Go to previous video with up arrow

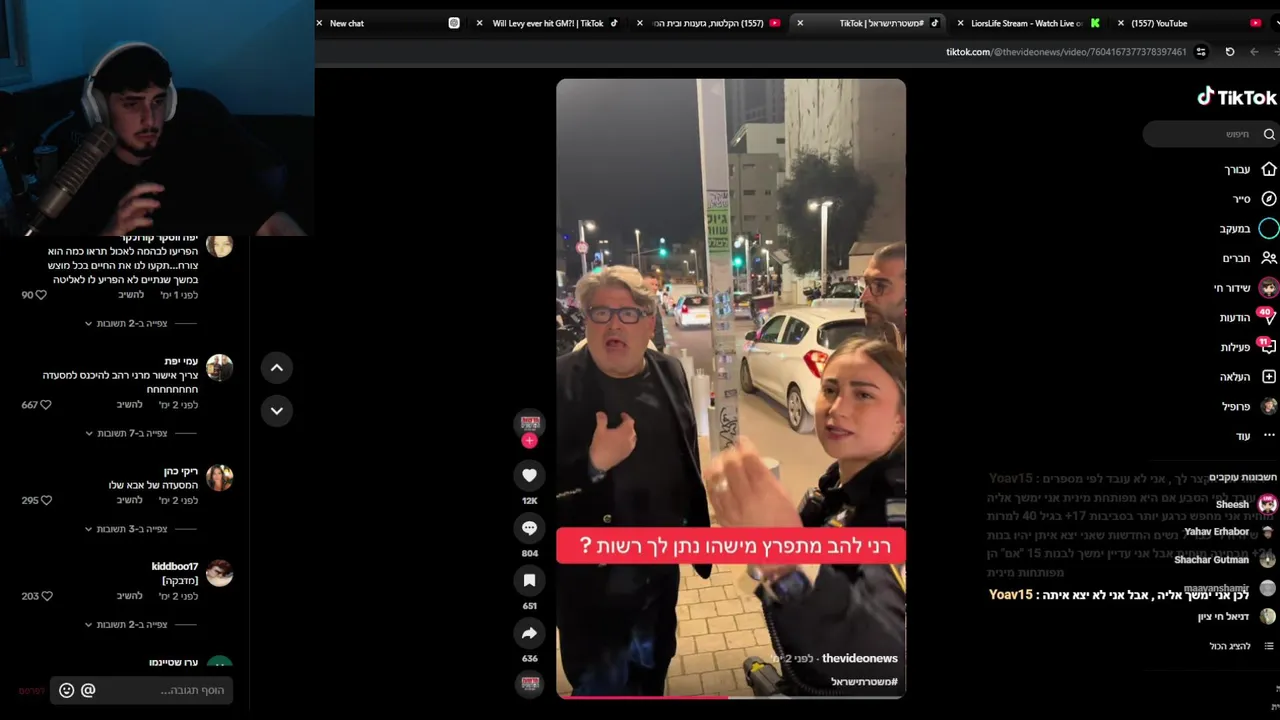277,368
